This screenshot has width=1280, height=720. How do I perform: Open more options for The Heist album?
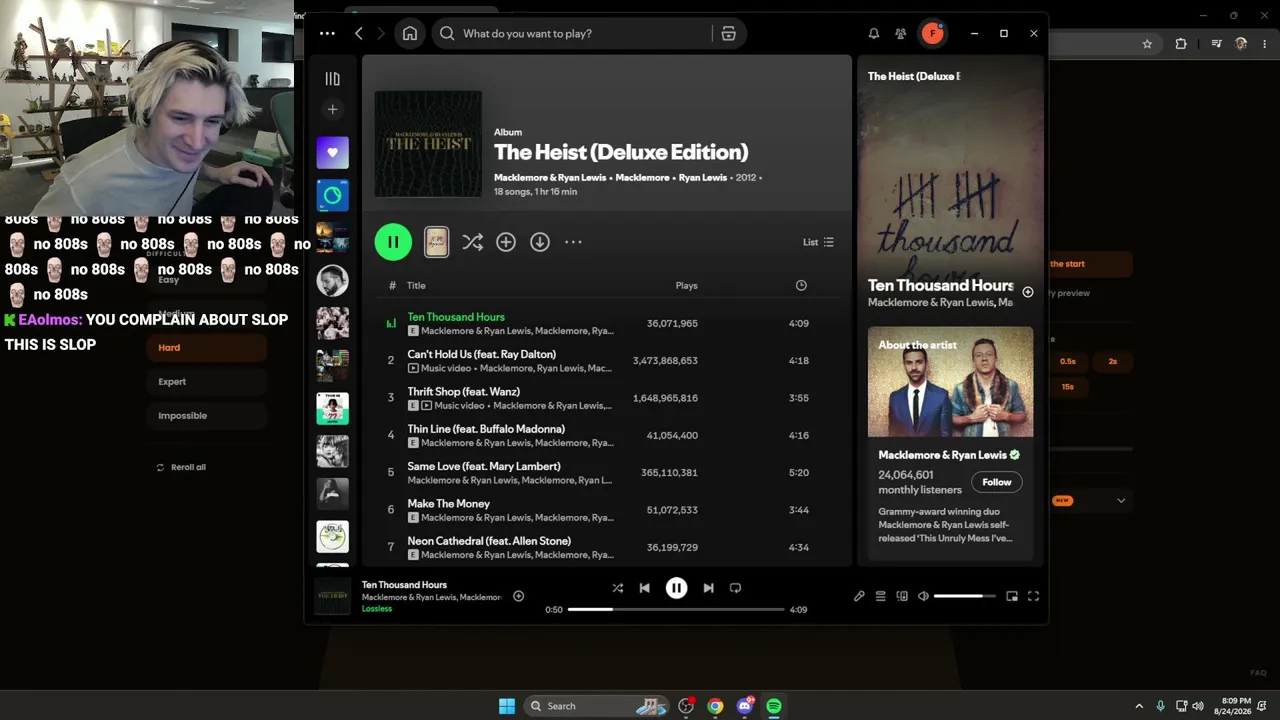pyautogui.click(x=573, y=242)
